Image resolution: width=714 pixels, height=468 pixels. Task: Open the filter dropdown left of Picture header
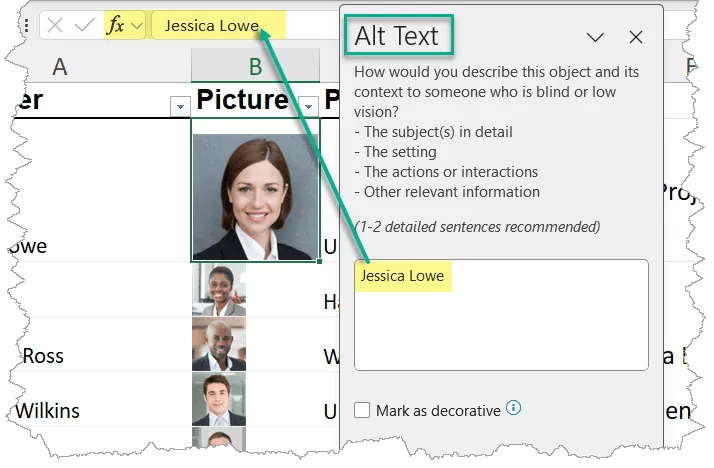pos(180,106)
